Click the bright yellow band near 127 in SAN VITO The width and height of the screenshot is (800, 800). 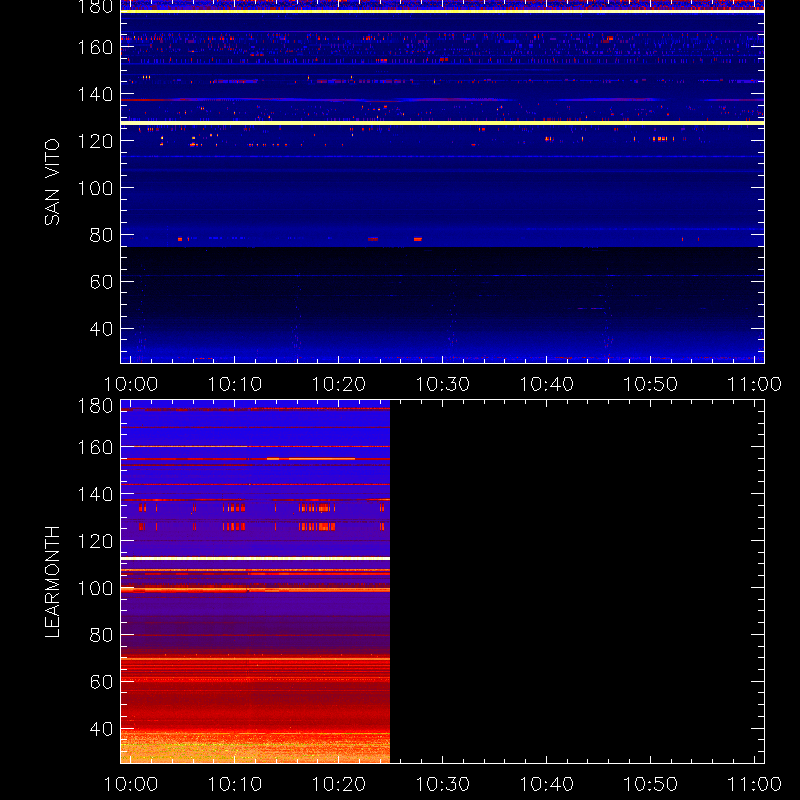[x=442, y=123]
